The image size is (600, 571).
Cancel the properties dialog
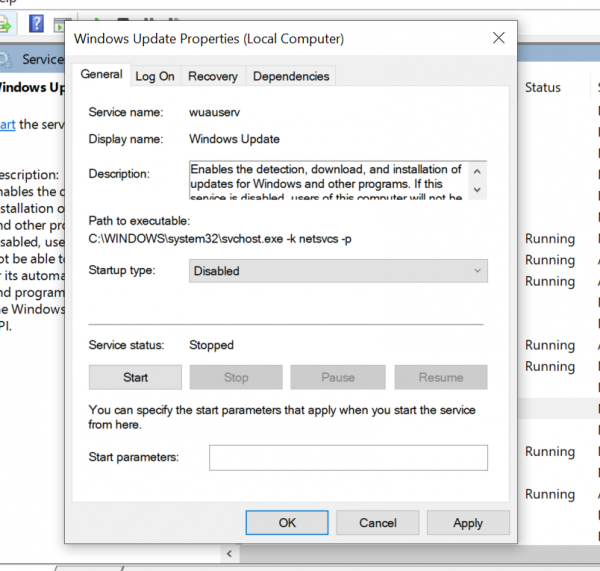coord(377,522)
